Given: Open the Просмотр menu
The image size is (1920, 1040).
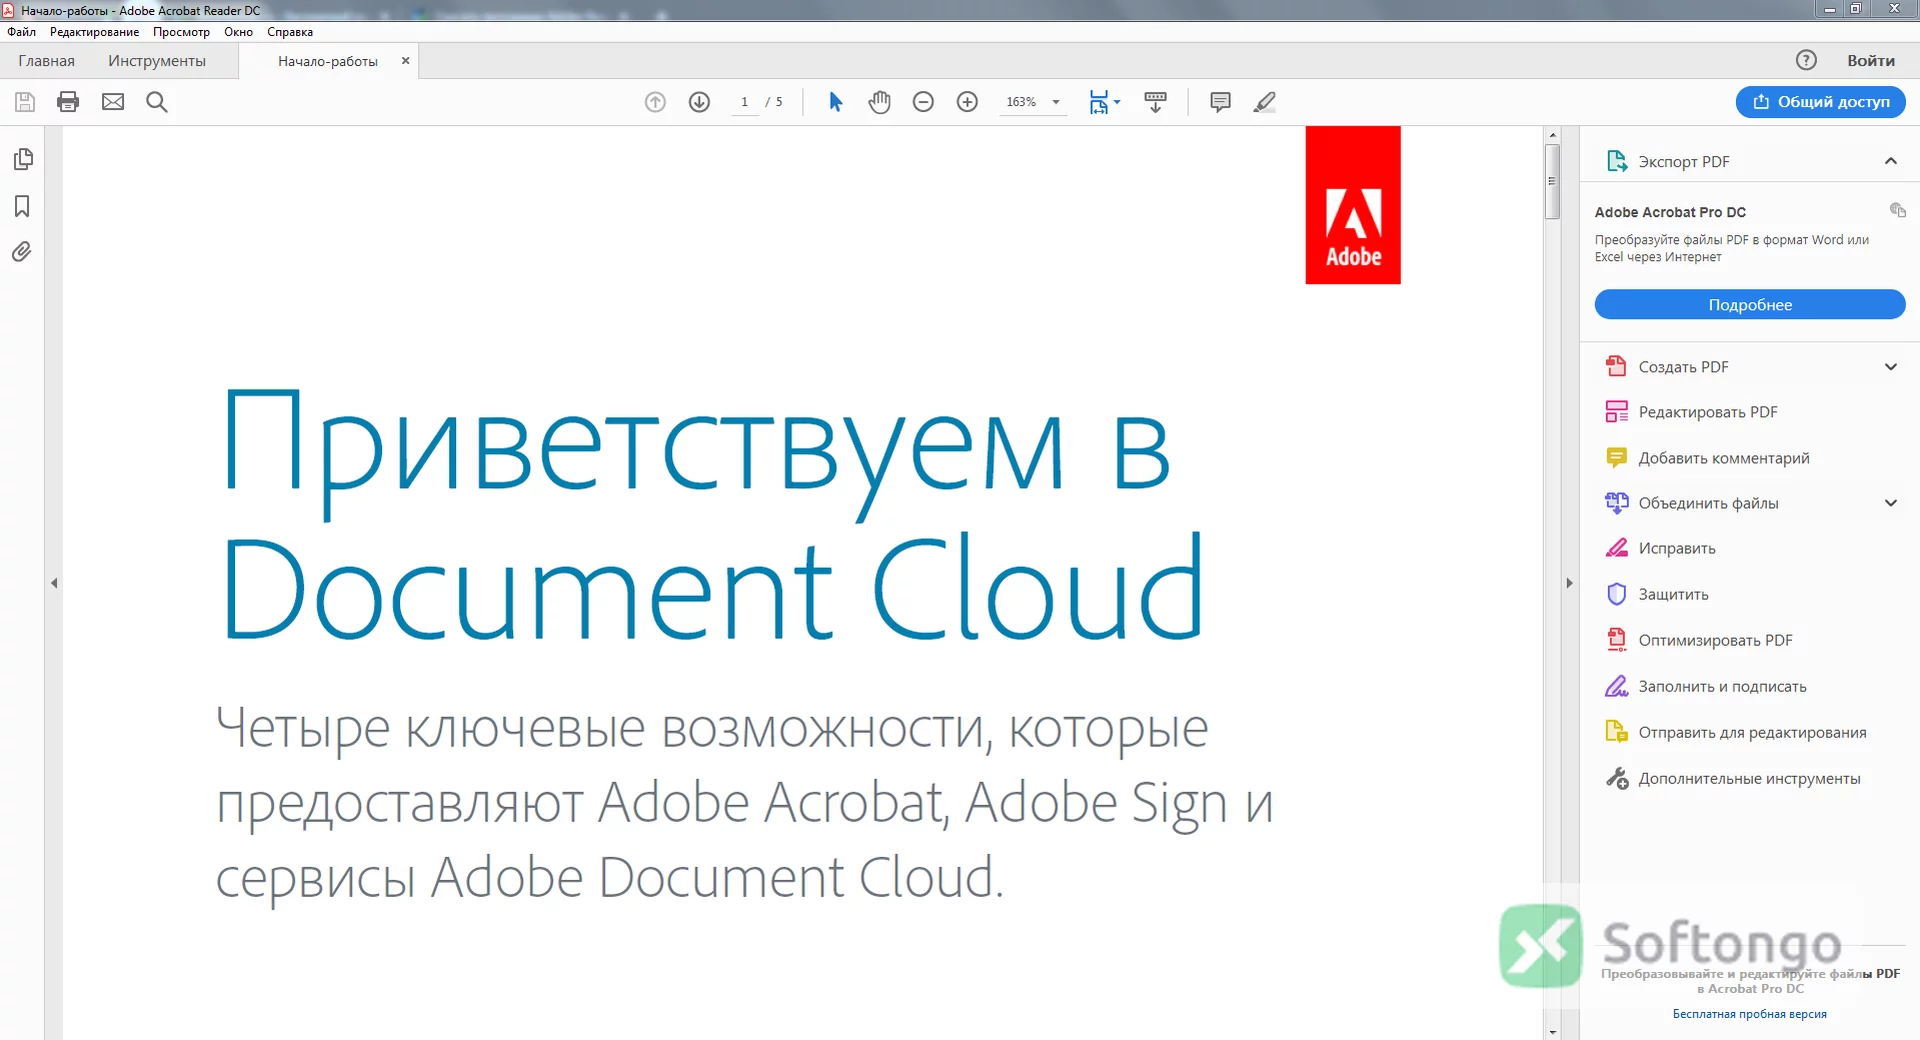Looking at the screenshot, I should point(181,32).
